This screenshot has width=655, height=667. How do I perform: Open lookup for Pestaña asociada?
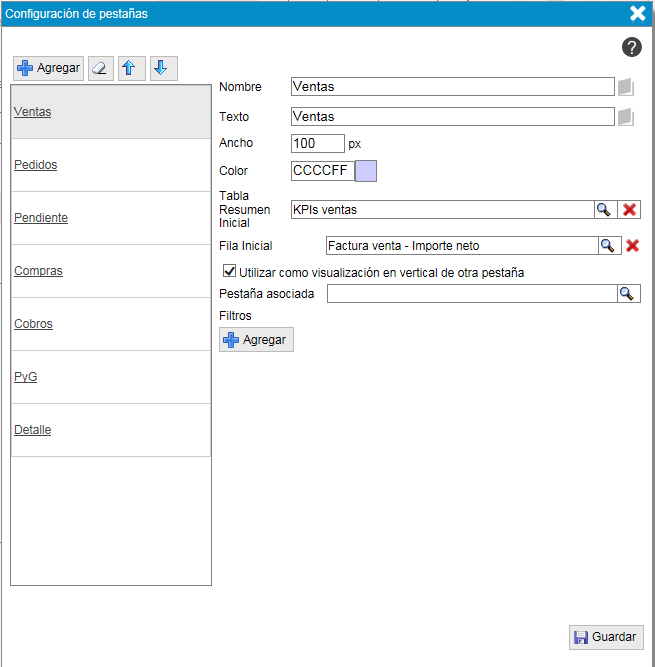628,294
